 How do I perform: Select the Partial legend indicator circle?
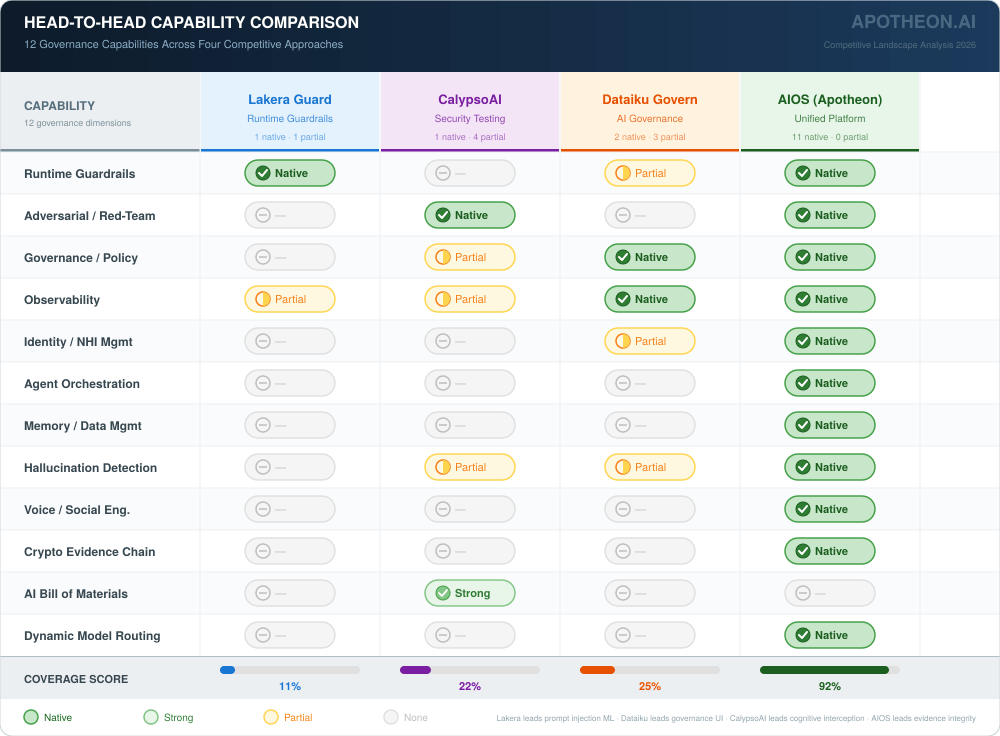coord(271,717)
